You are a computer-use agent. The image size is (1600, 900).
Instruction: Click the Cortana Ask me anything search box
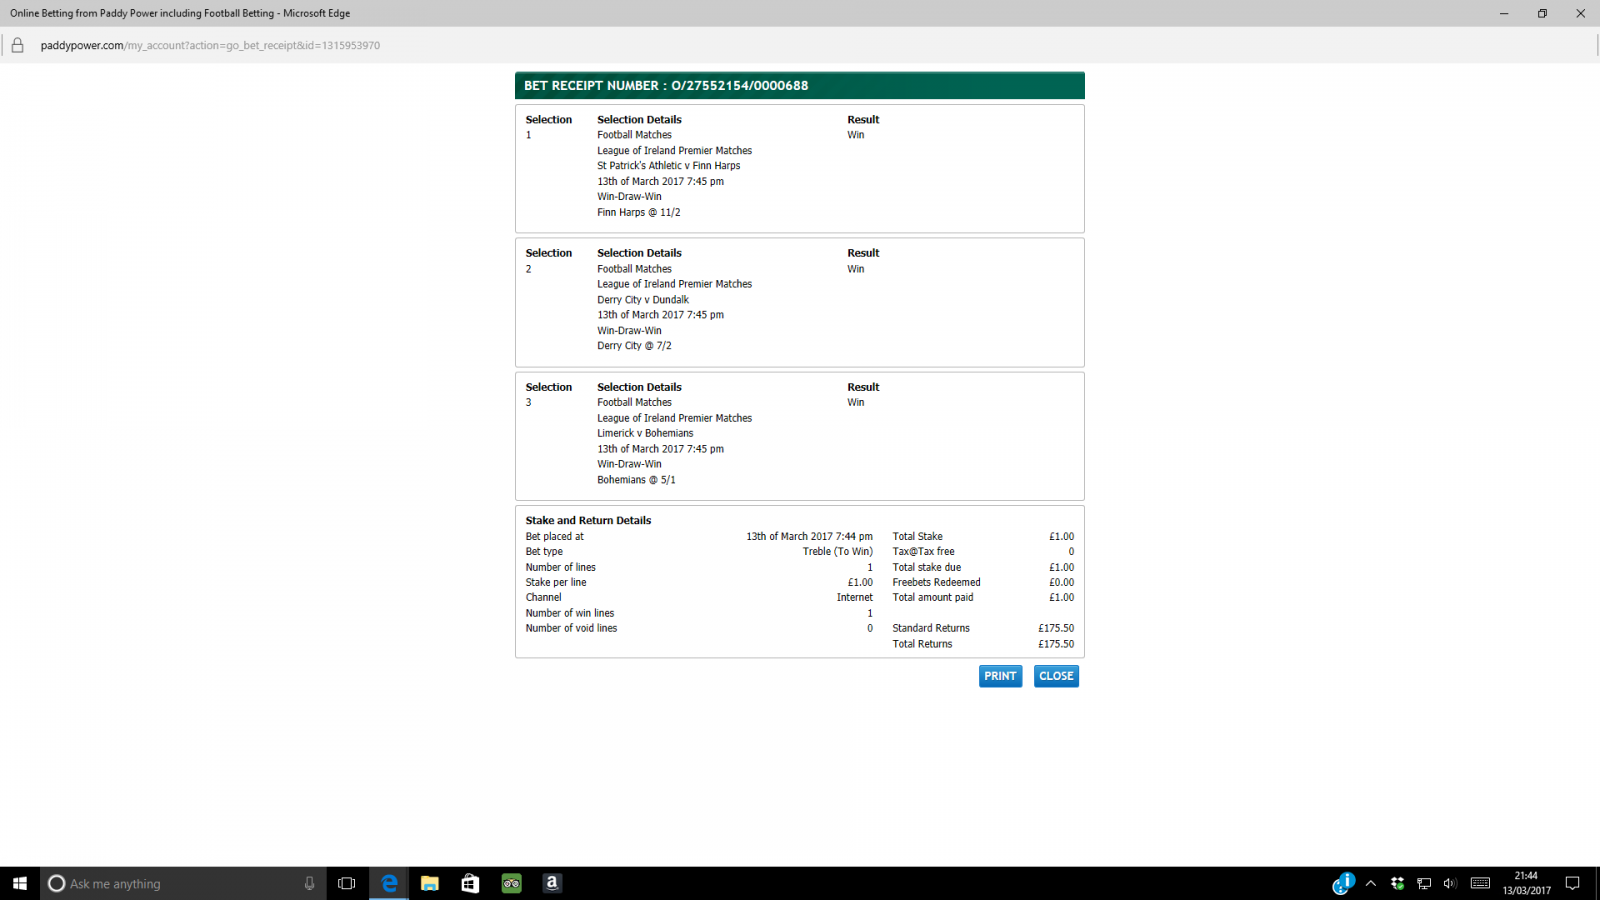pos(183,883)
